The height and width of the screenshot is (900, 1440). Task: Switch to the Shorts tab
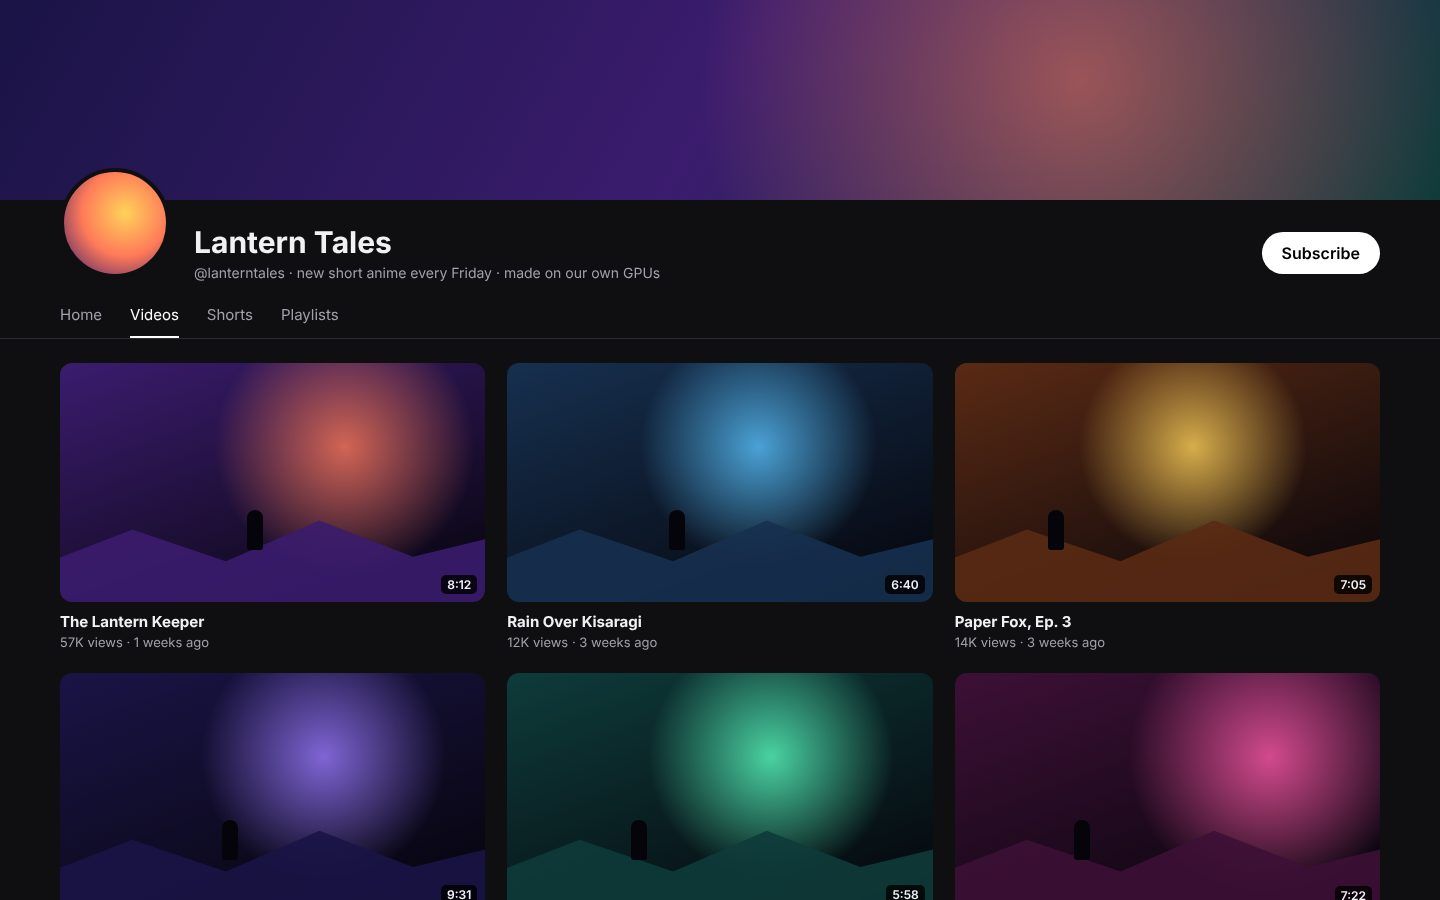tap(229, 315)
